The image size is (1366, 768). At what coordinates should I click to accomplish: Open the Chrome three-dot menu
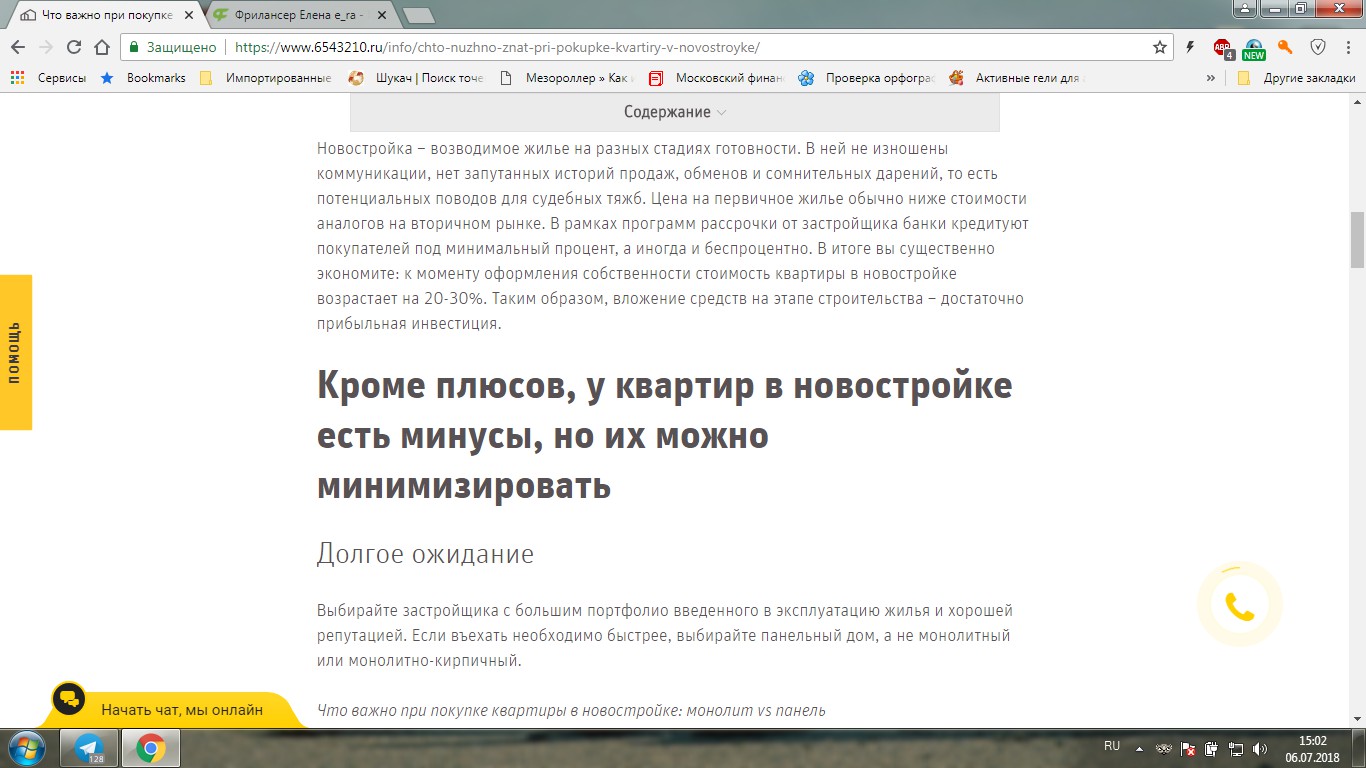tap(1347, 47)
